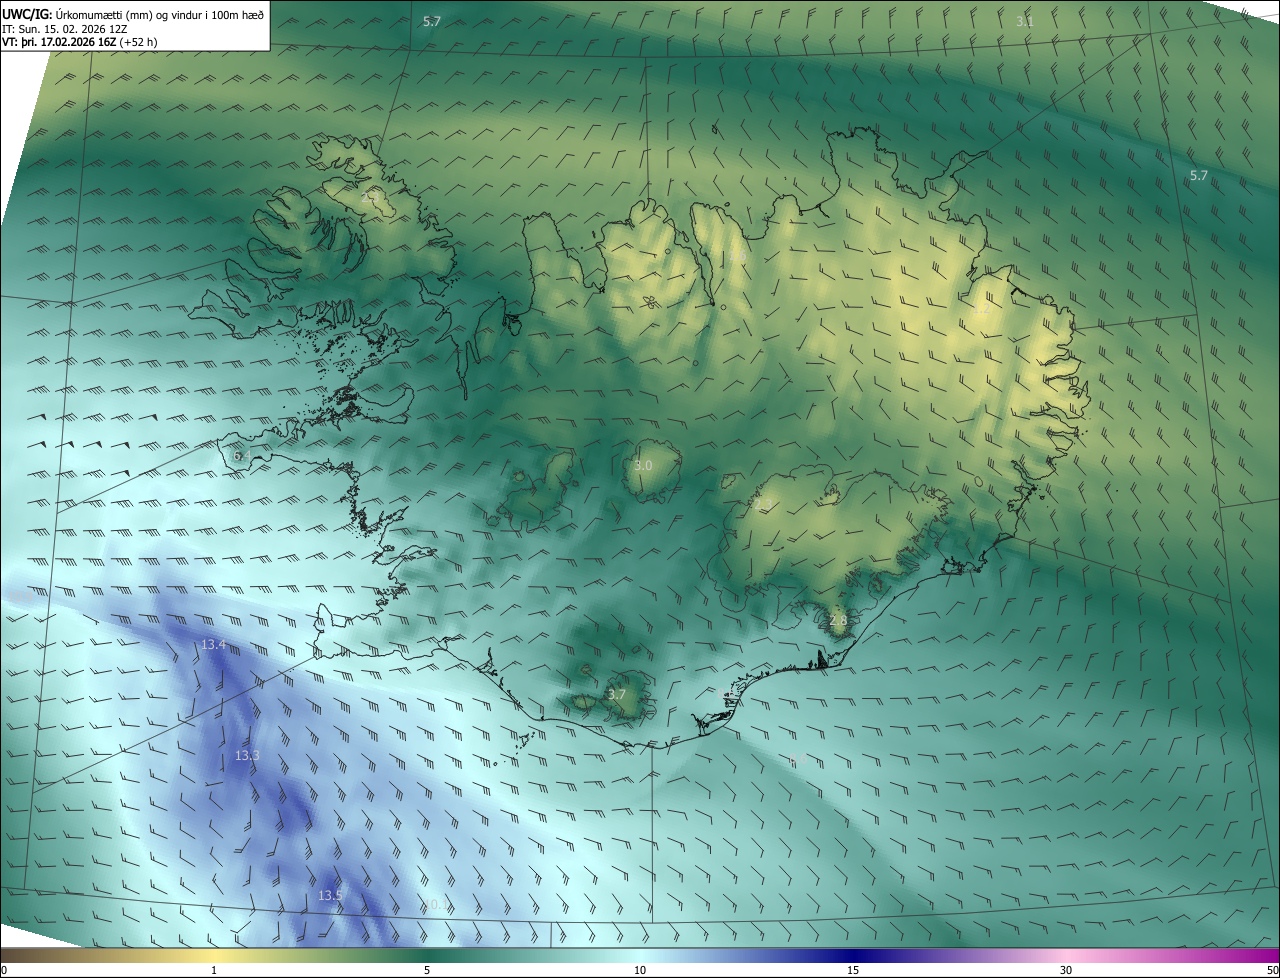Click the 3.1 value label on the map
This screenshot has width=1280, height=978.
pyautogui.click(x=1025, y=21)
